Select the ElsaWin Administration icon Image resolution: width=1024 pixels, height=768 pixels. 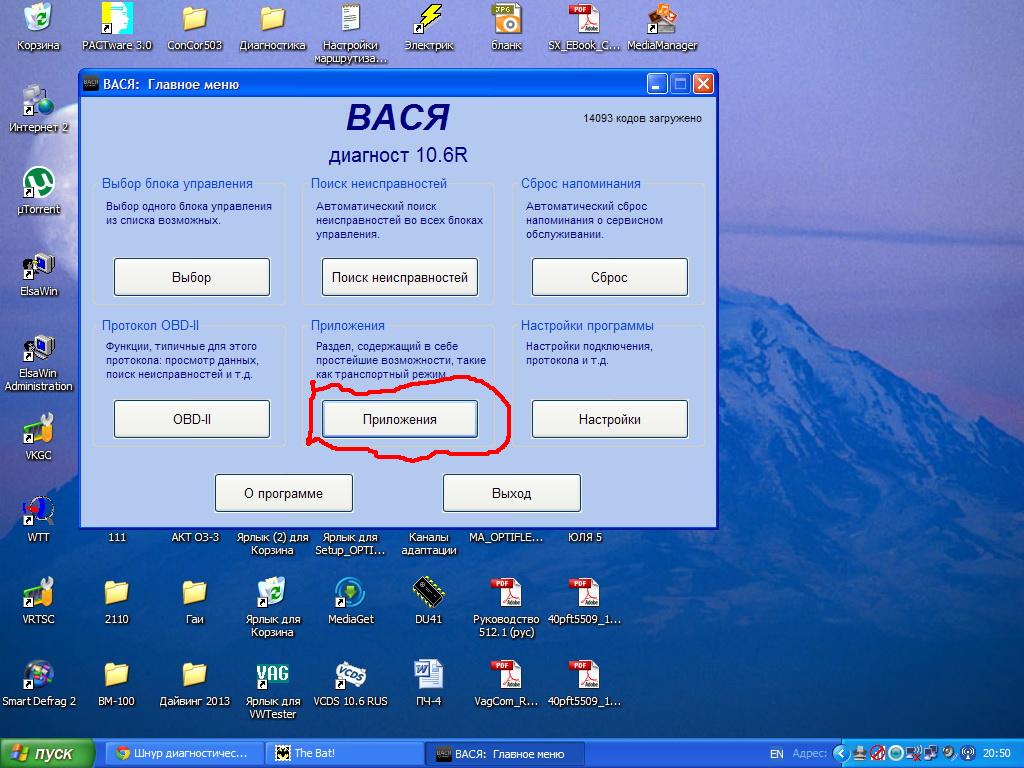38,347
